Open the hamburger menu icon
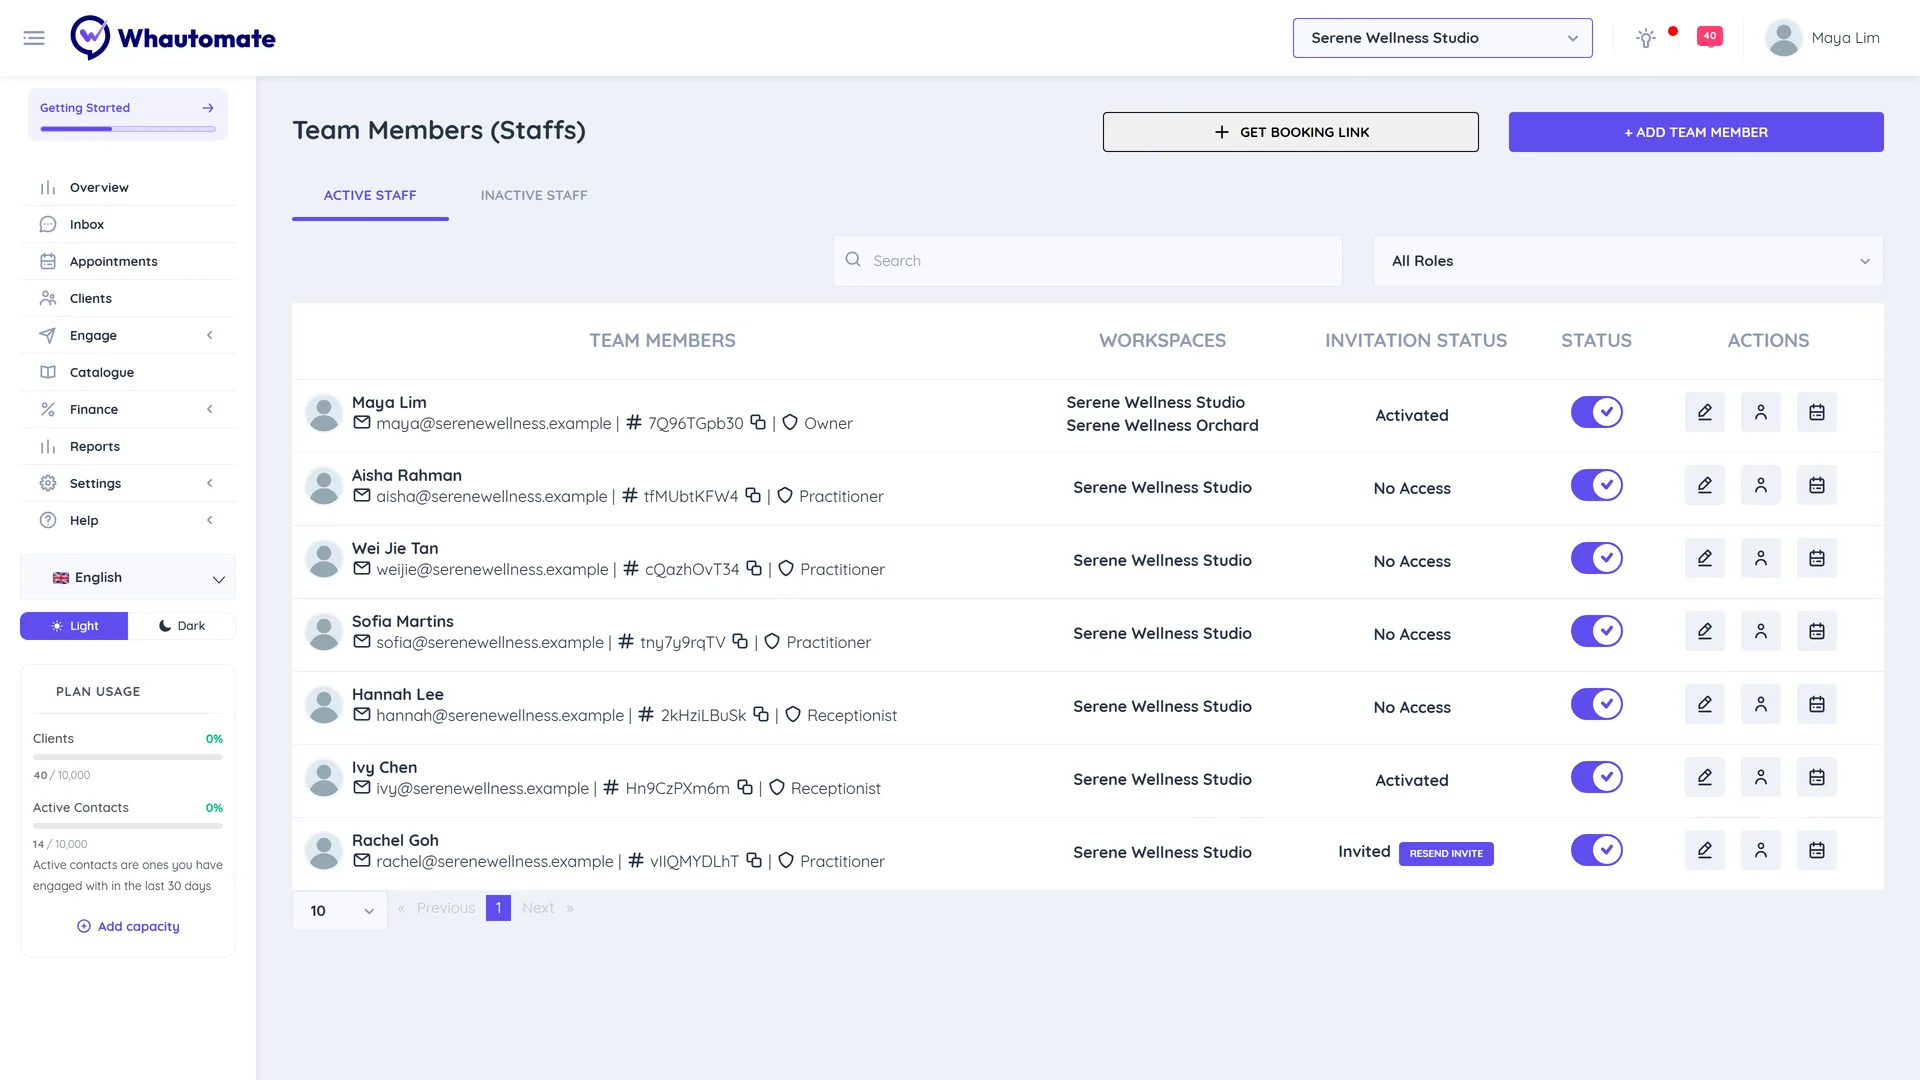Screen dimensions: 1920x1080 [x=34, y=38]
